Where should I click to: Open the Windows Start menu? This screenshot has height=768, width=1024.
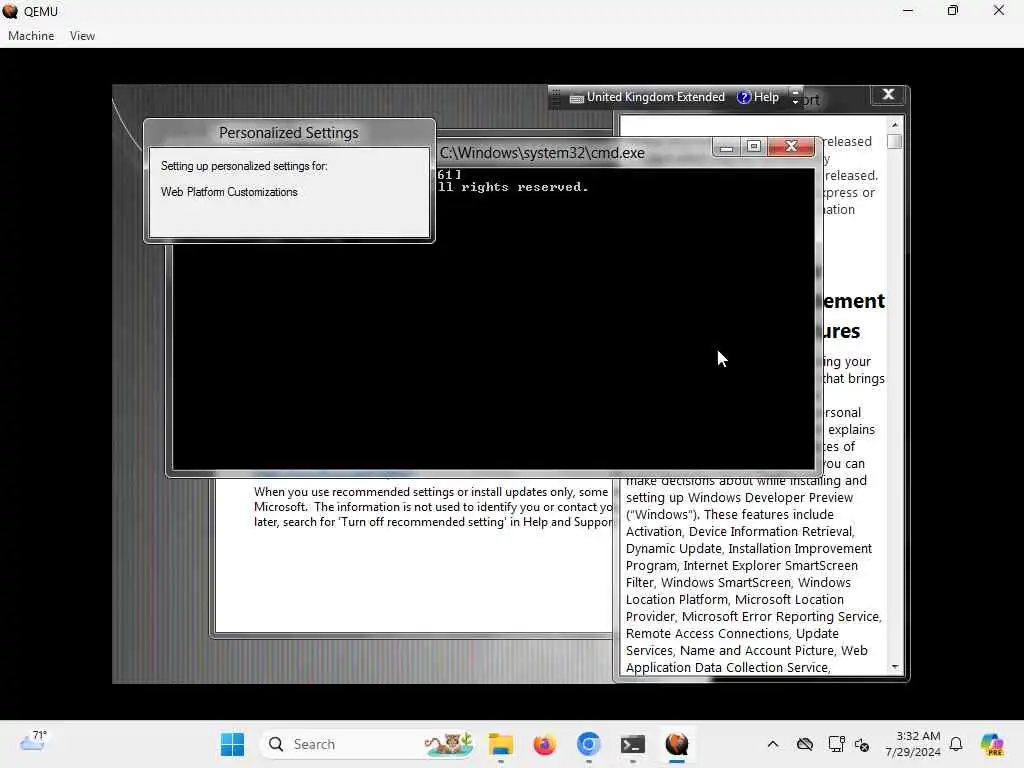coord(232,744)
